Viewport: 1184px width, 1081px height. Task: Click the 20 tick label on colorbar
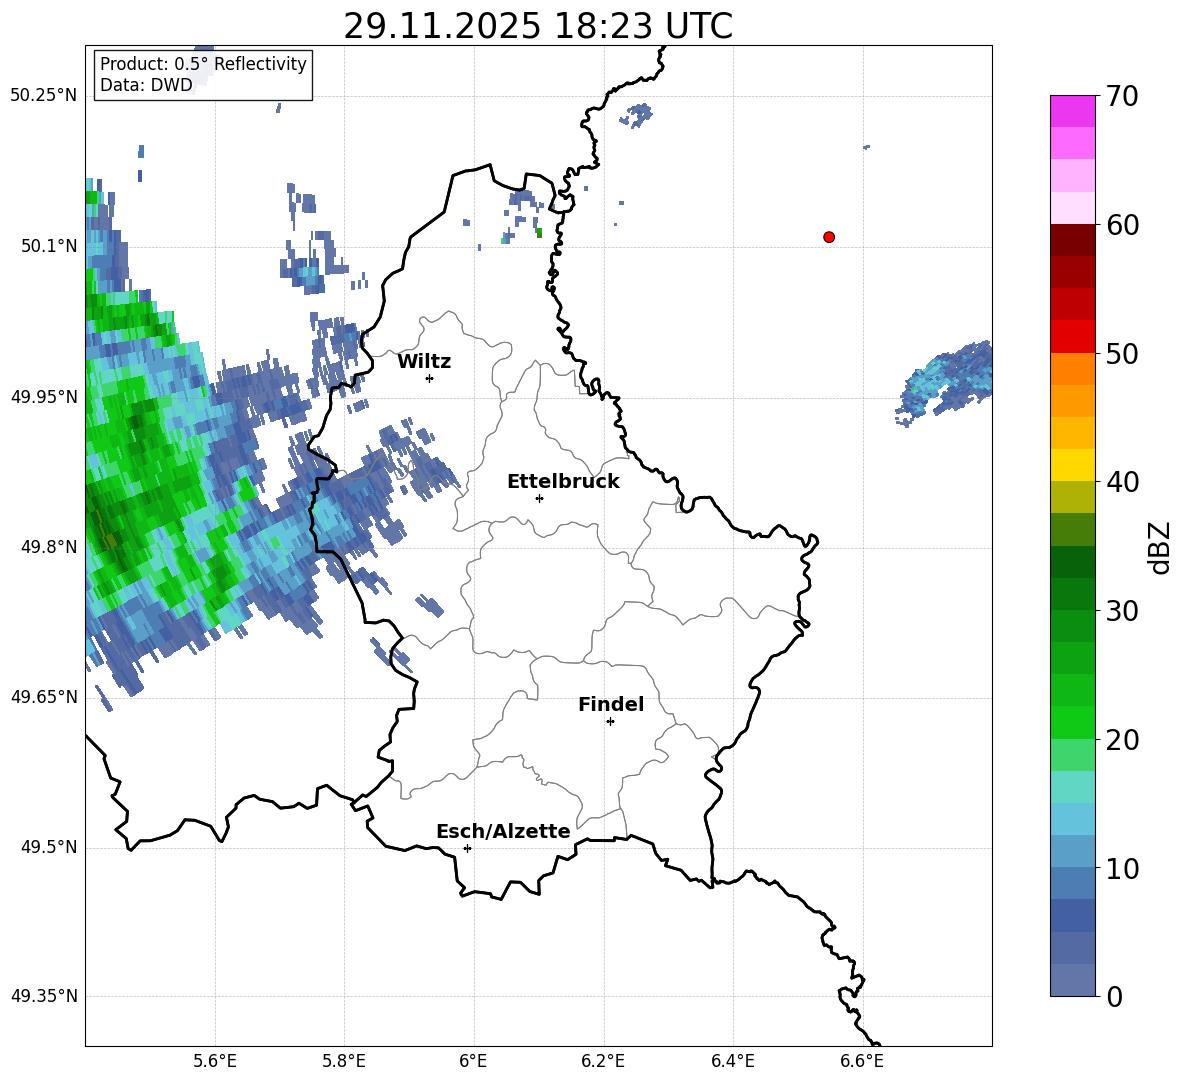pos(1122,740)
